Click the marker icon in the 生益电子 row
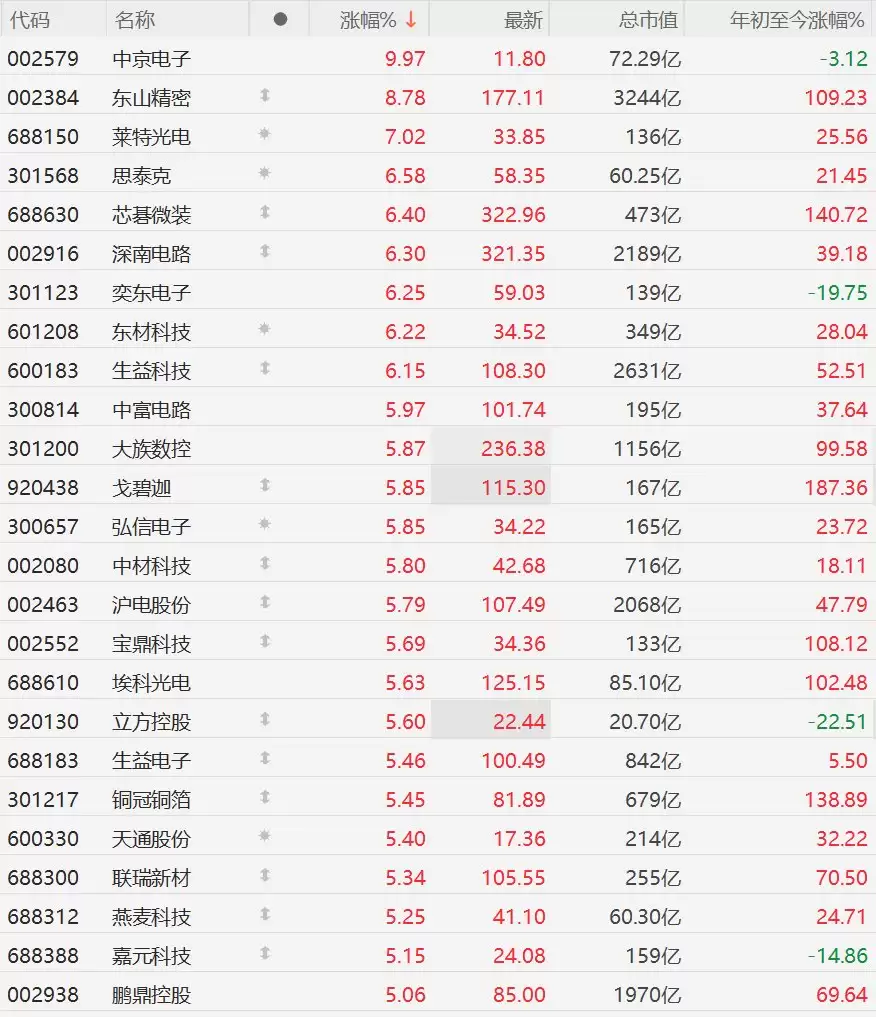The height and width of the screenshot is (1017, 876). point(265,758)
